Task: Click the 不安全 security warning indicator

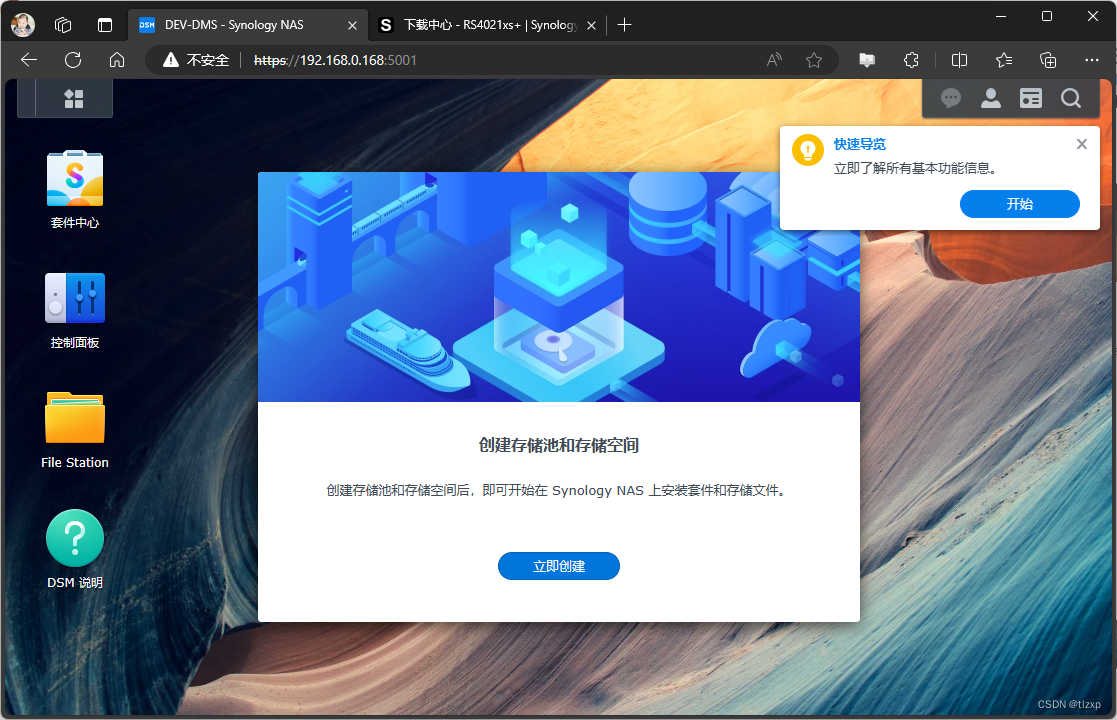Action: (196, 60)
